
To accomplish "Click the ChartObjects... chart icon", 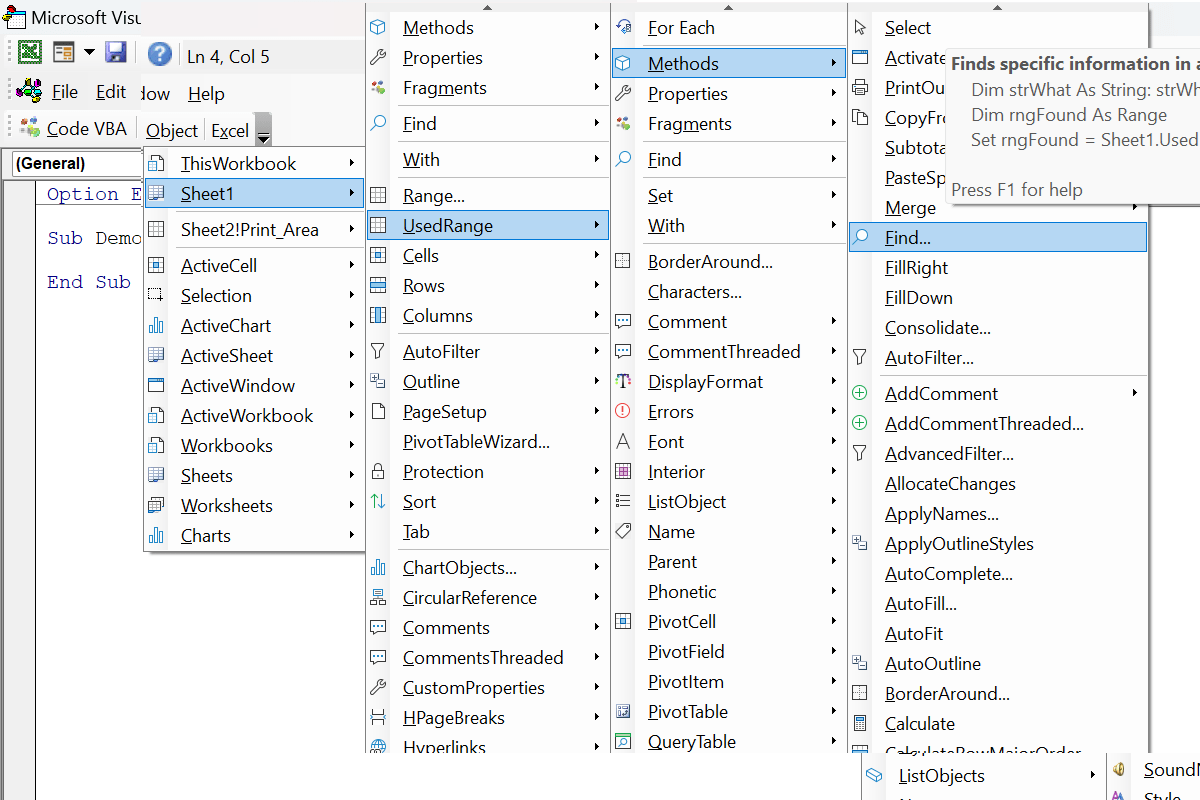I will [x=378, y=567].
